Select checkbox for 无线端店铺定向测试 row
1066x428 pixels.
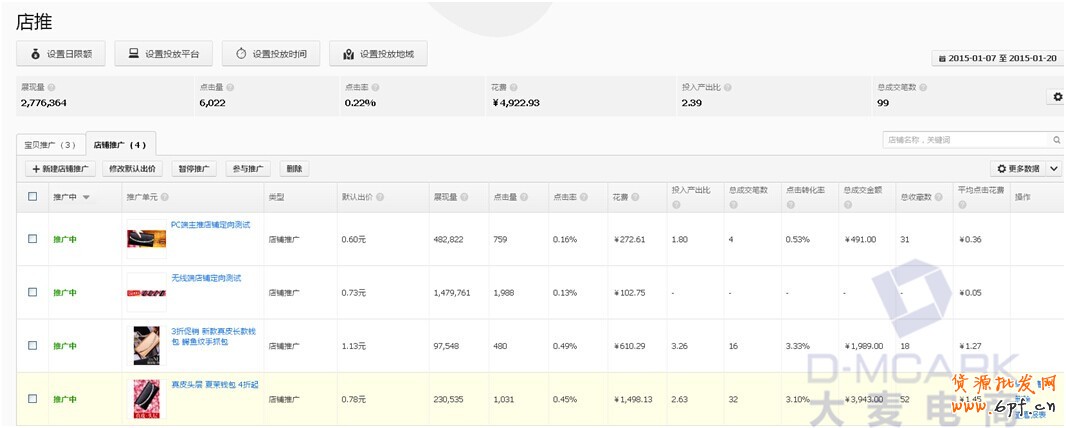click(33, 292)
